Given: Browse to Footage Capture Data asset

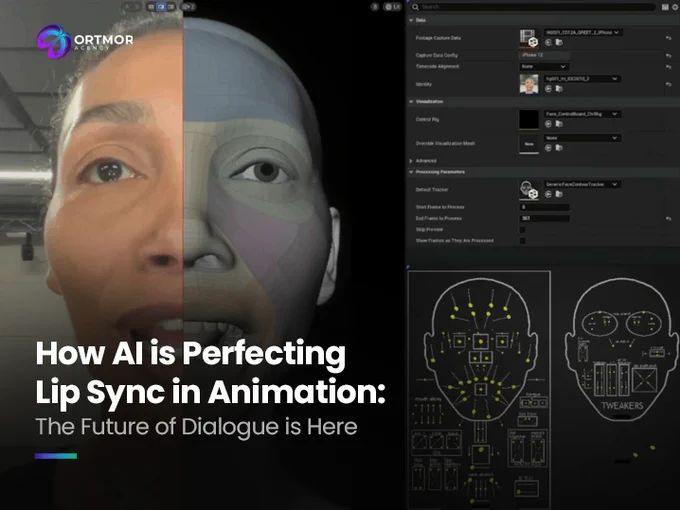Looking at the screenshot, I should click(x=559, y=42).
